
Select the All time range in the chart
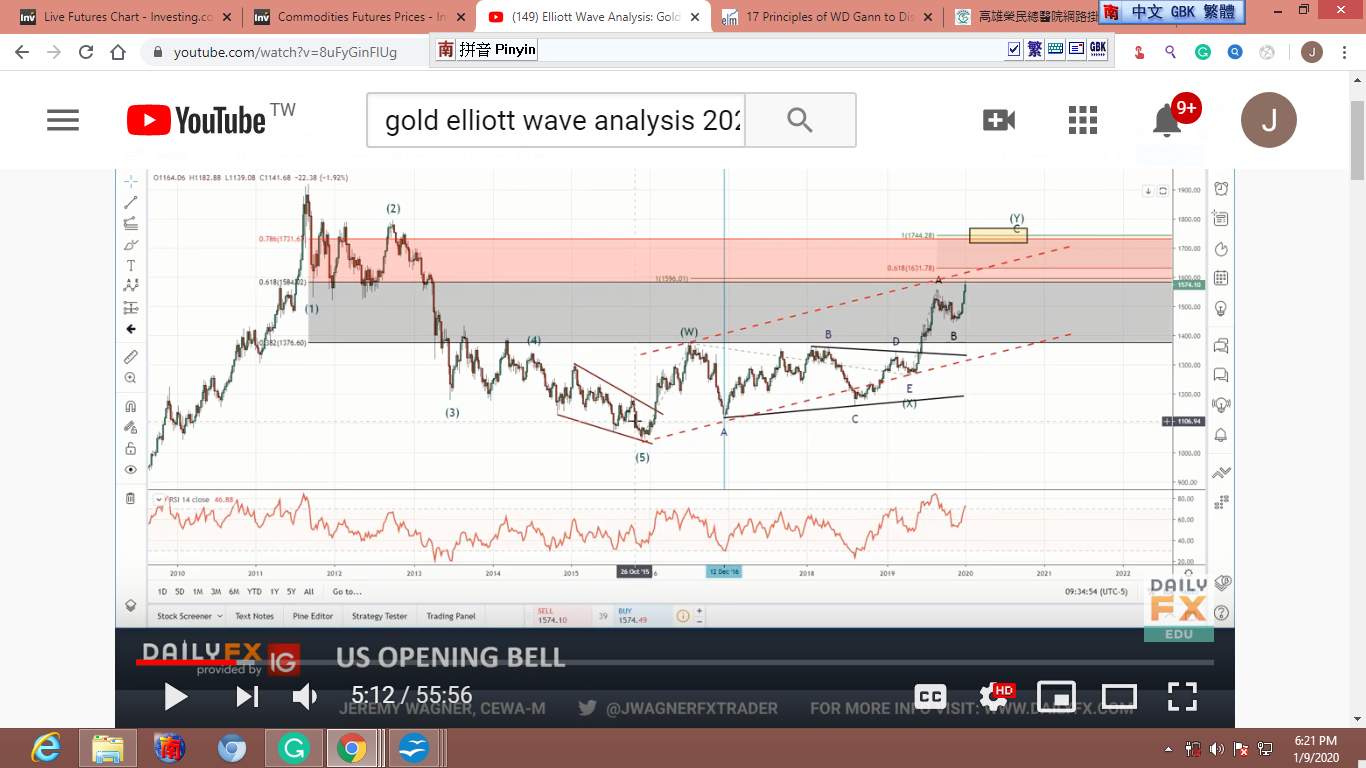[x=309, y=592]
